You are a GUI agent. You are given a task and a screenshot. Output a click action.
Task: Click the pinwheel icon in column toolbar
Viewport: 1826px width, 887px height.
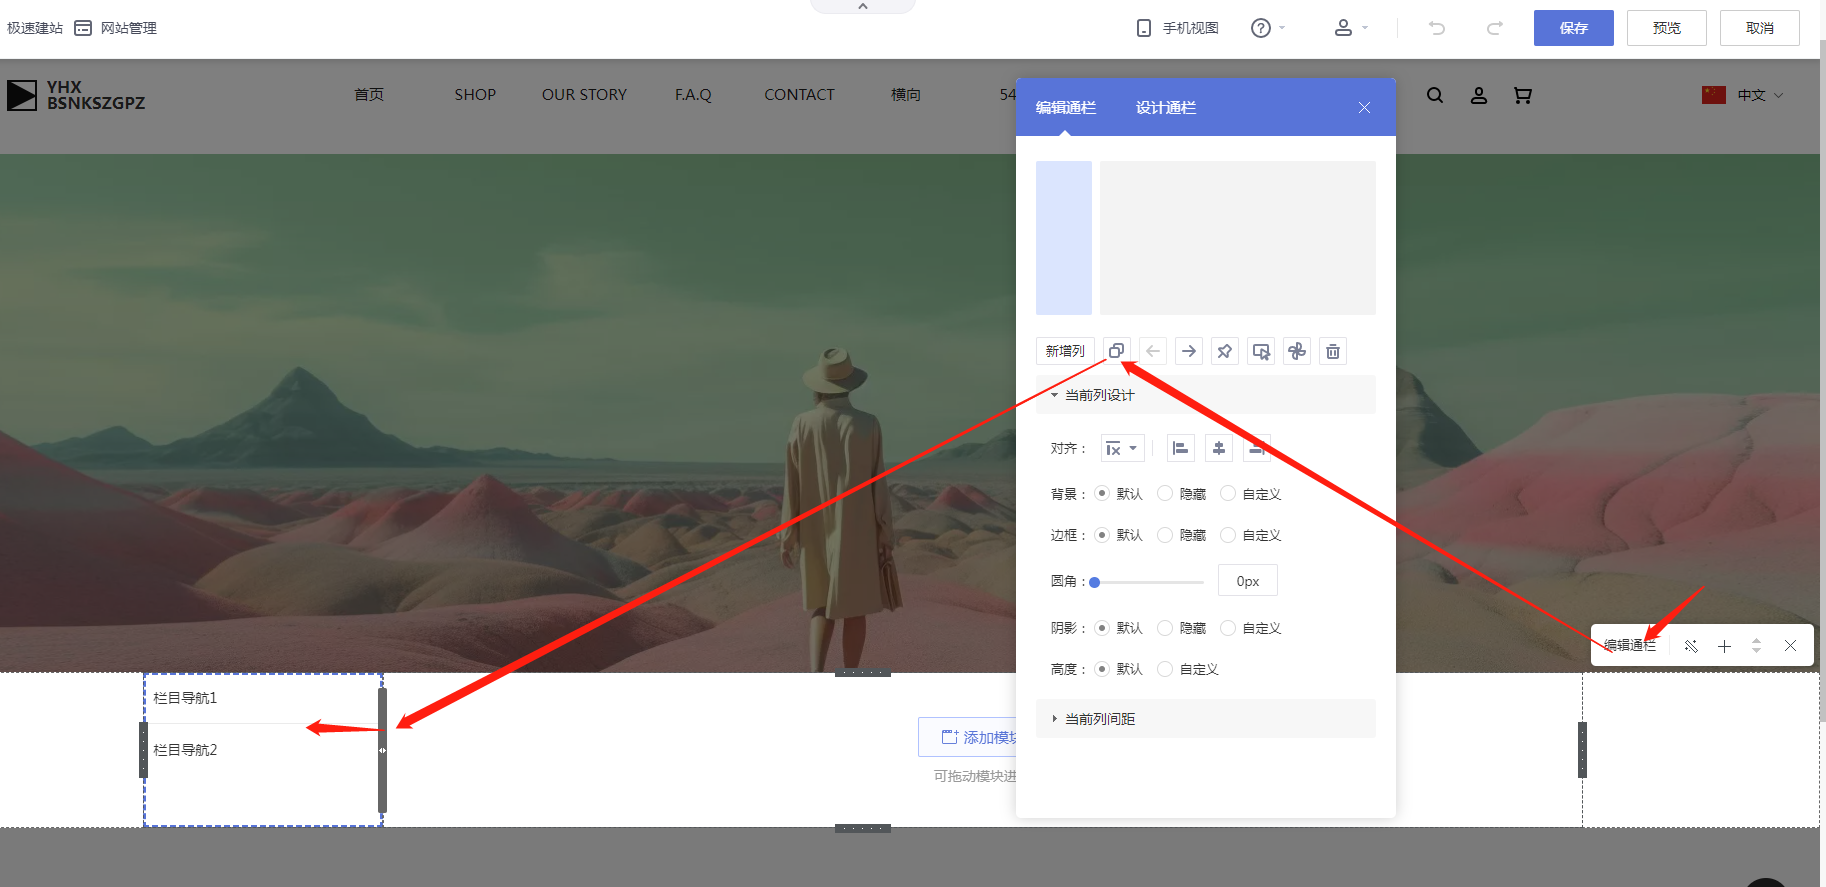[1296, 351]
